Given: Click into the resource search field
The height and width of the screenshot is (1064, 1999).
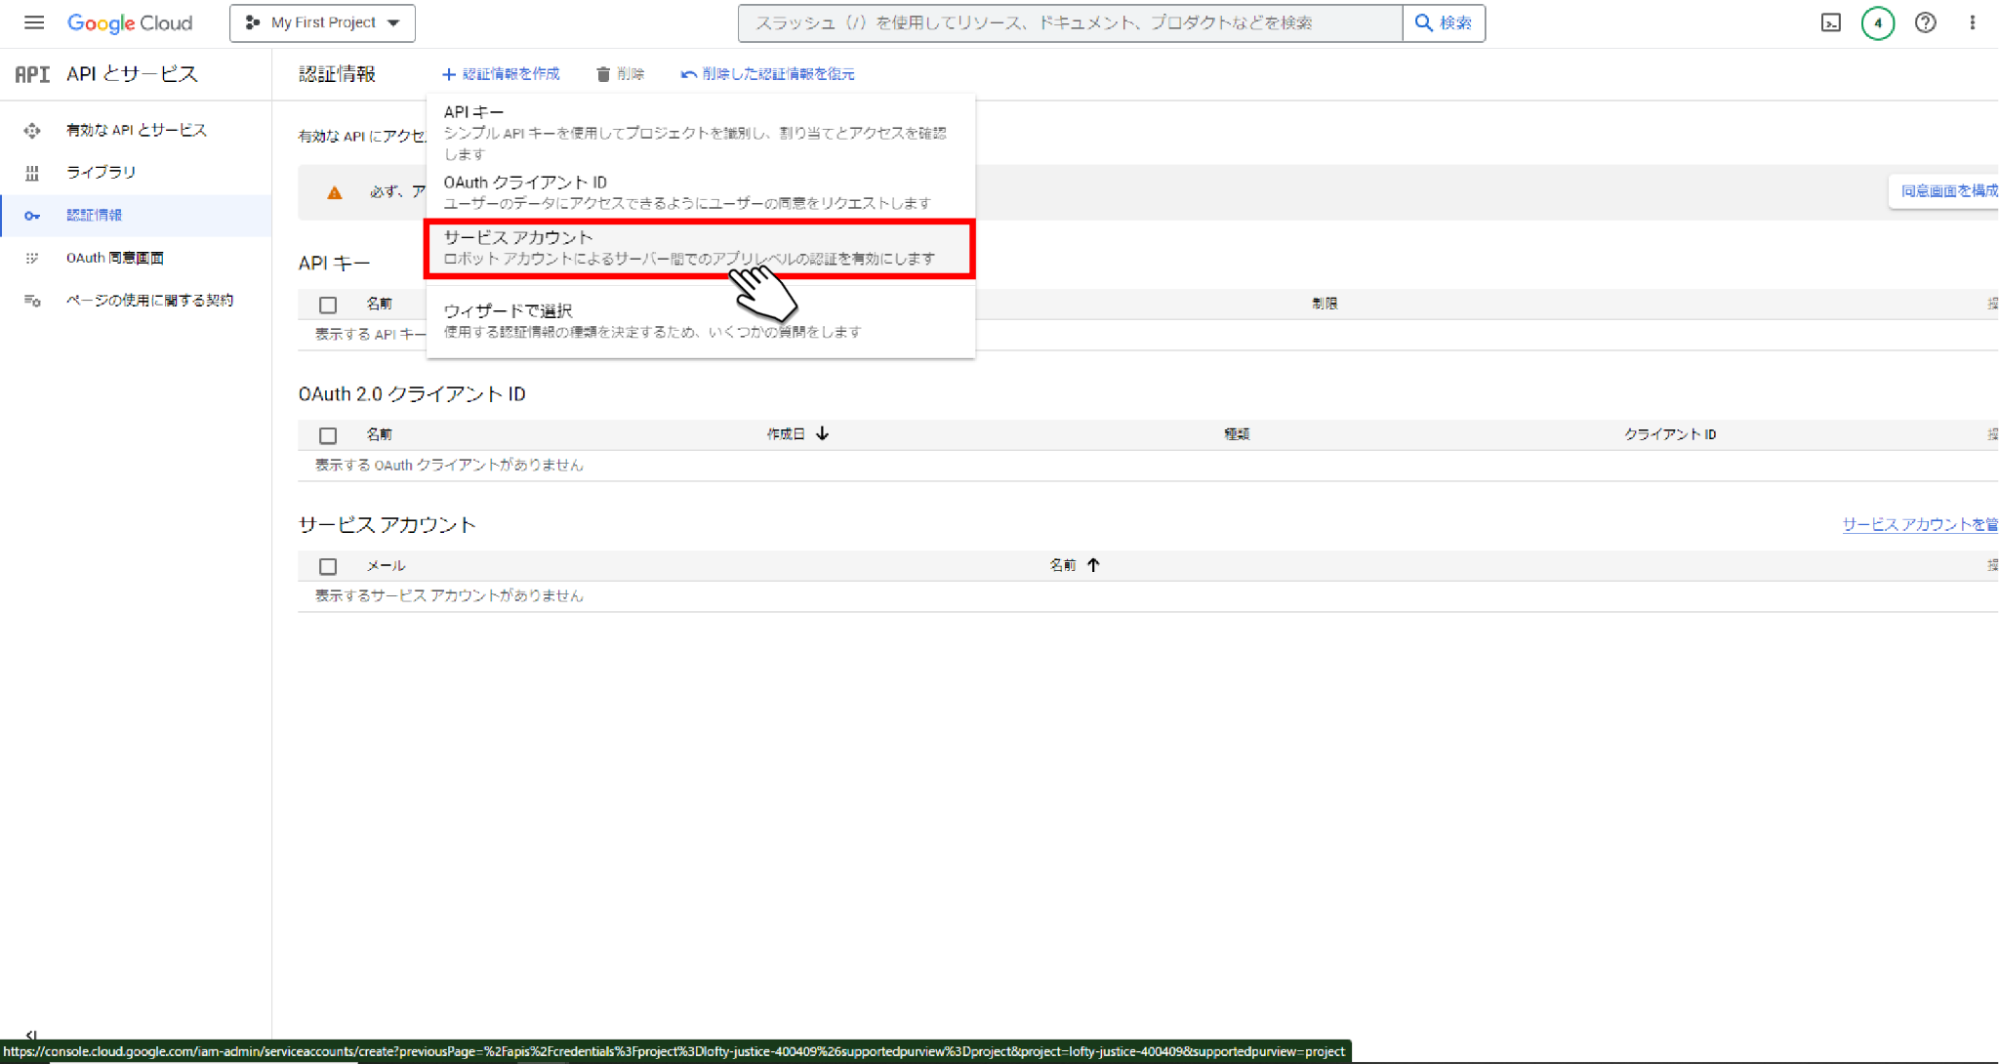Looking at the screenshot, I should click(x=1070, y=23).
